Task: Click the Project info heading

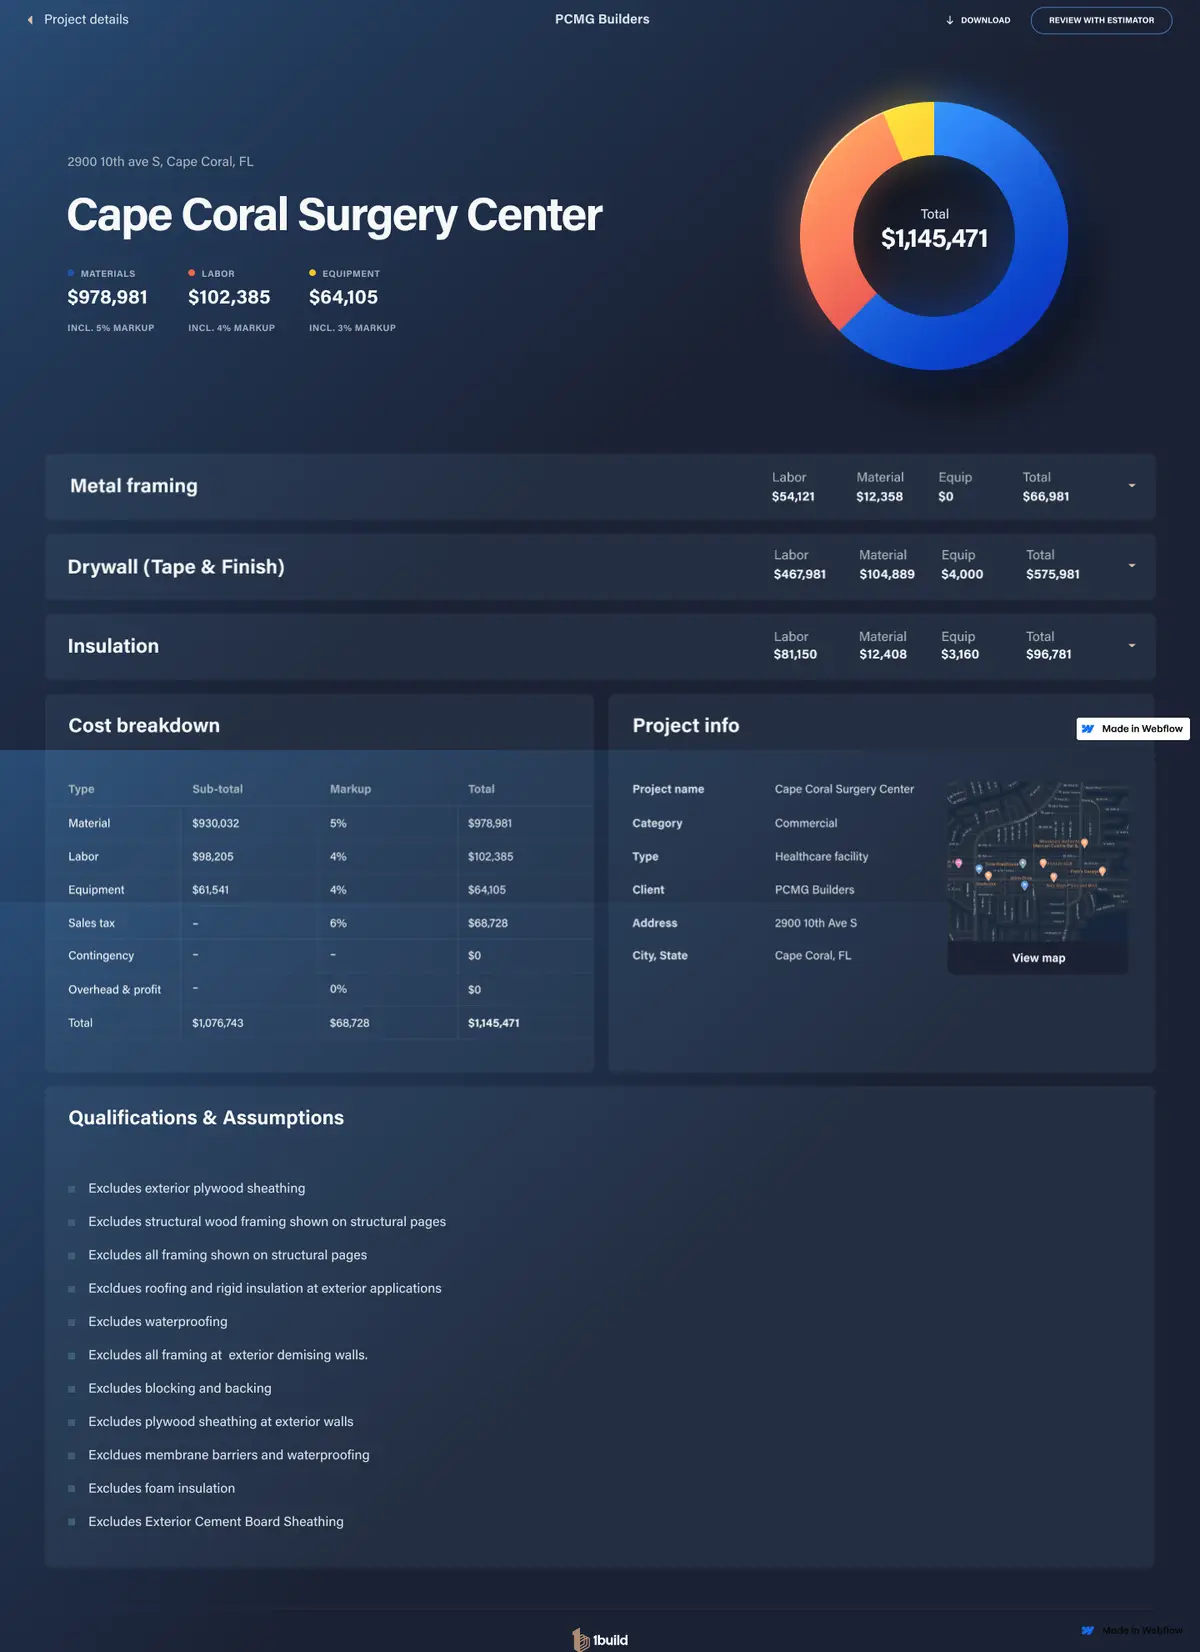Action: (x=686, y=726)
